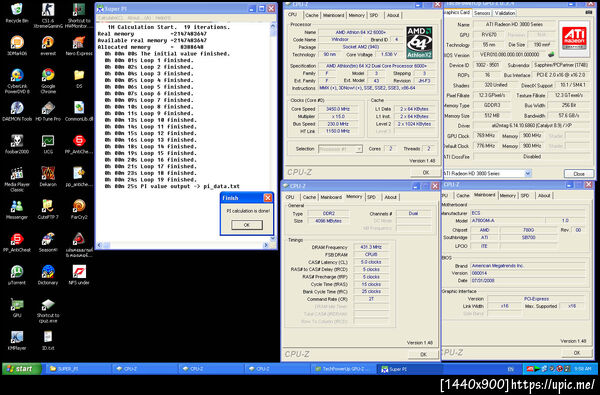Click the GPU Clock value field in GPU-Z
The height and width of the screenshot is (395, 600).
point(486,135)
